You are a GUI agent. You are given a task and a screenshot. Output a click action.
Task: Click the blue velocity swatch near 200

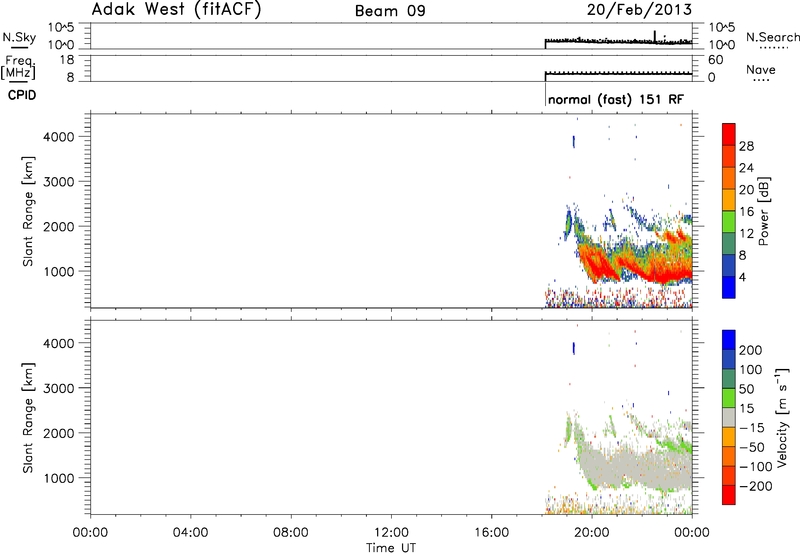729,340
